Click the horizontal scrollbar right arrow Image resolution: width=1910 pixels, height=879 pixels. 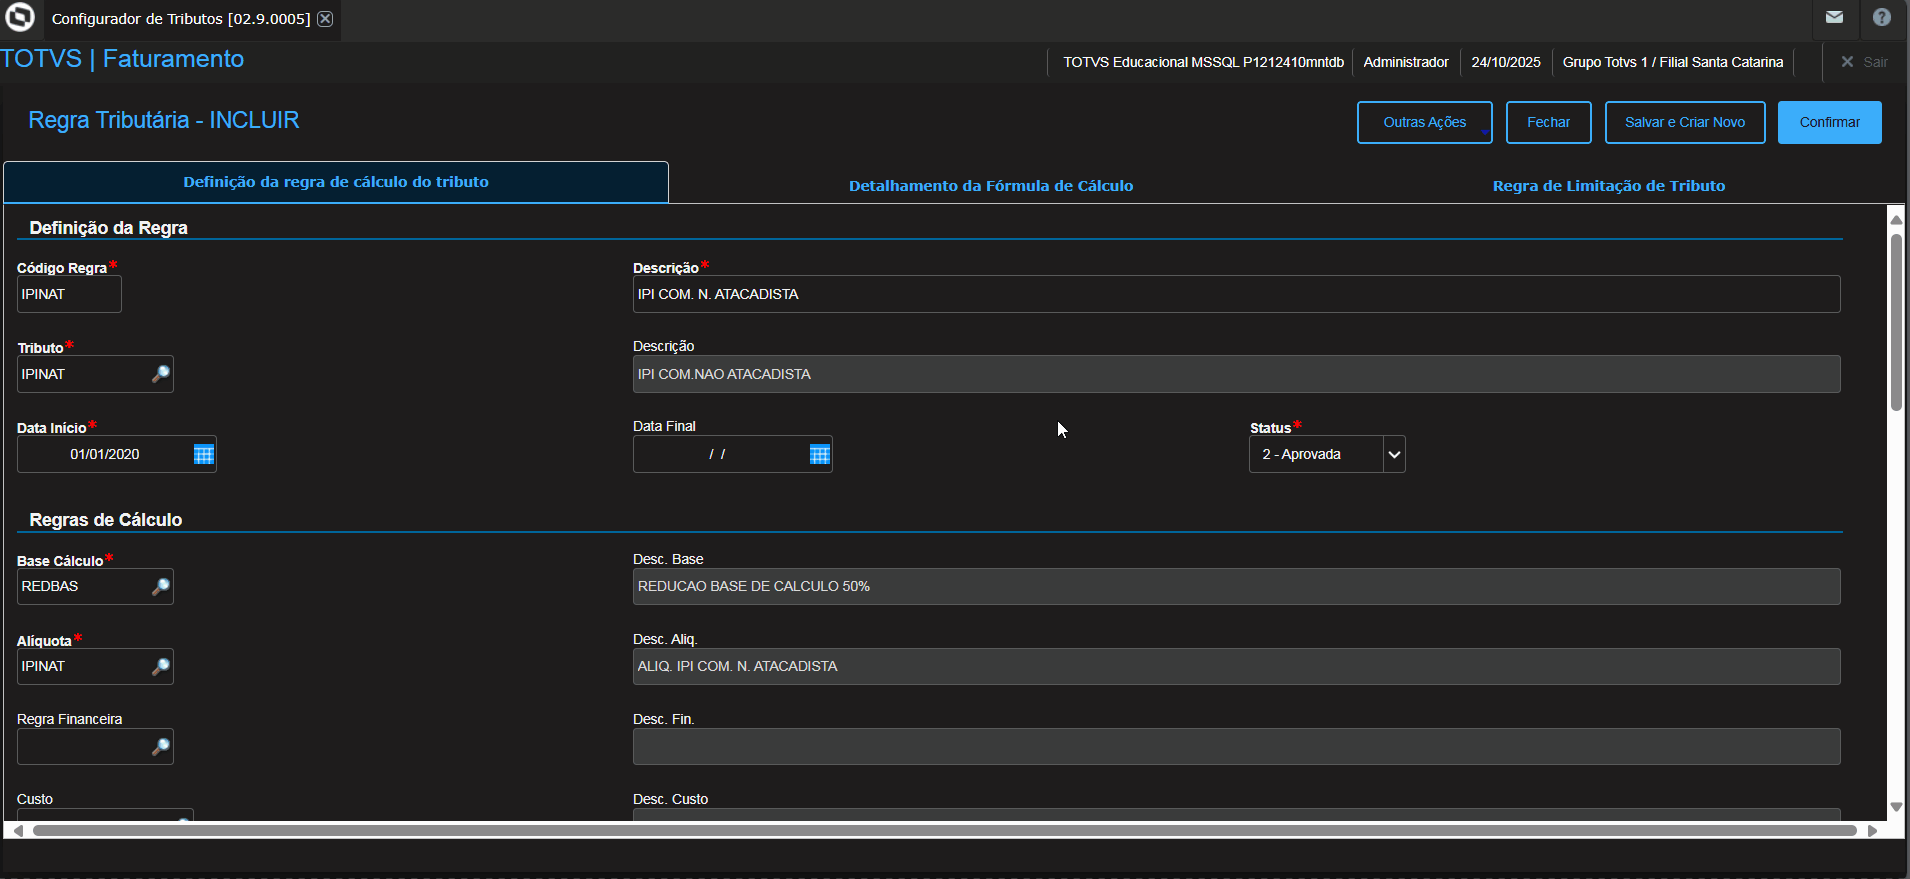pos(1872,830)
